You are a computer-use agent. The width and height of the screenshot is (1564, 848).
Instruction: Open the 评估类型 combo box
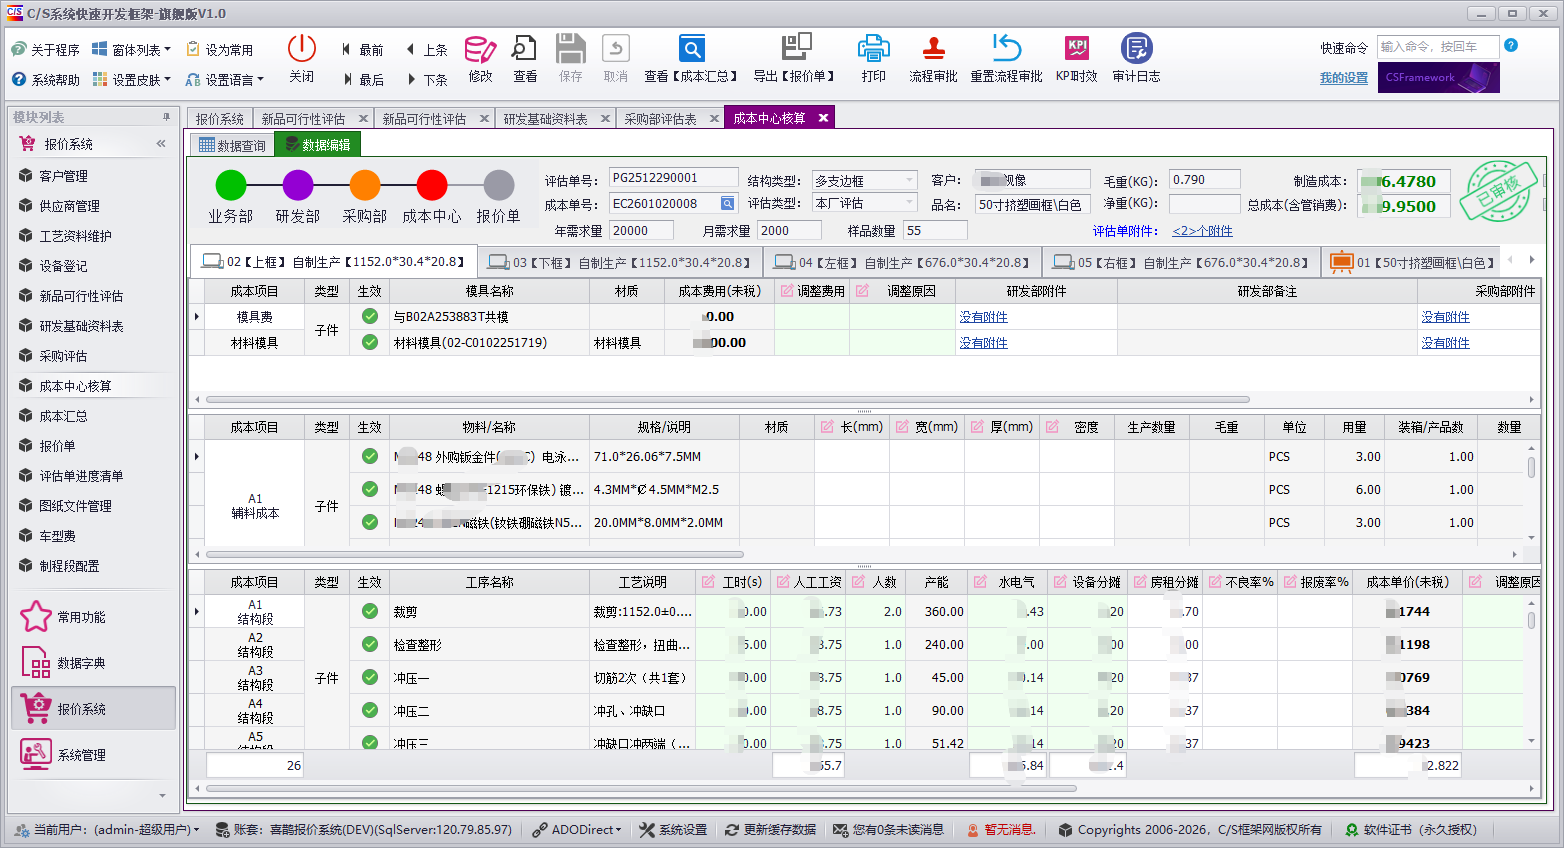tap(864, 203)
